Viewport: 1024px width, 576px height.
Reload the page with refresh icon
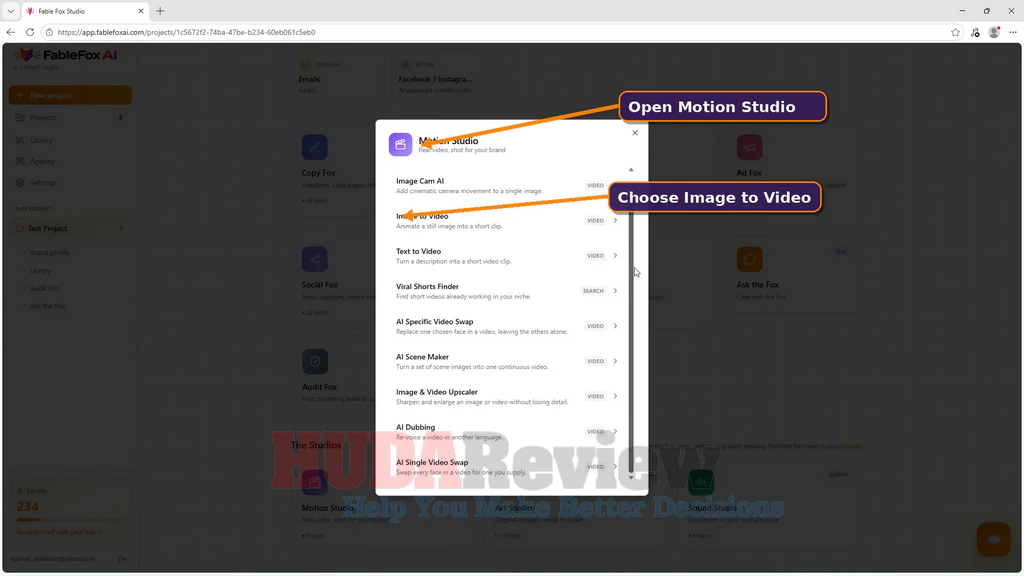tap(30, 32)
